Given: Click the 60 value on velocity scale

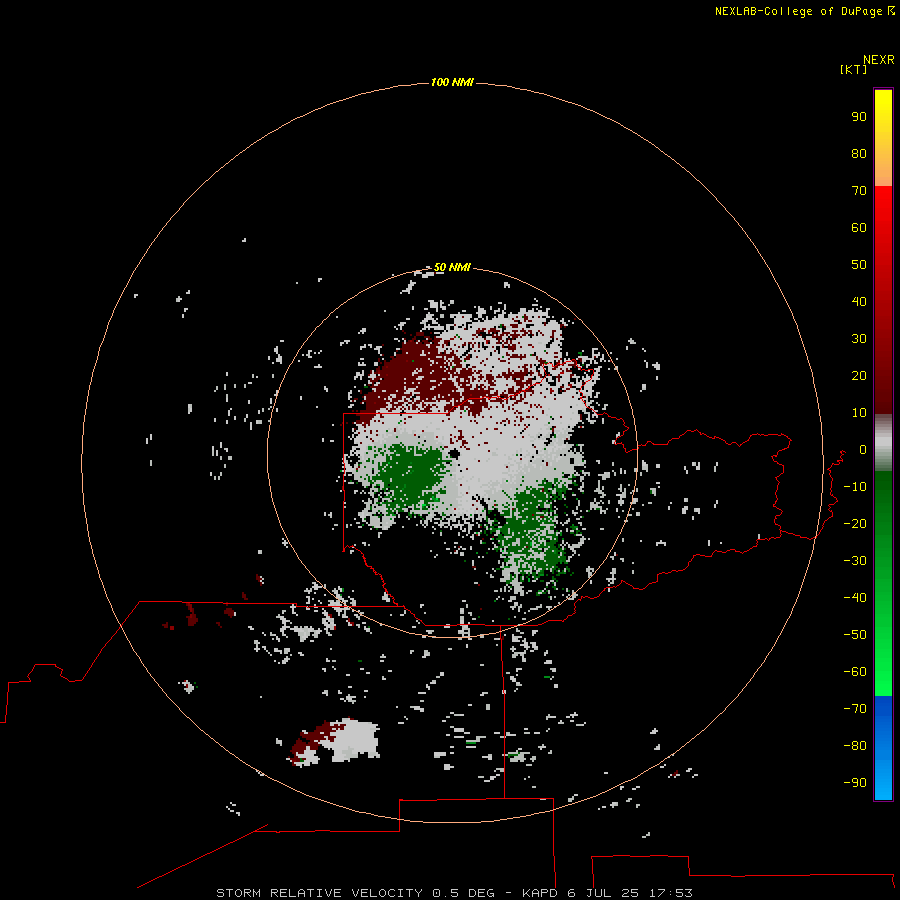Looking at the screenshot, I should click(x=859, y=227).
